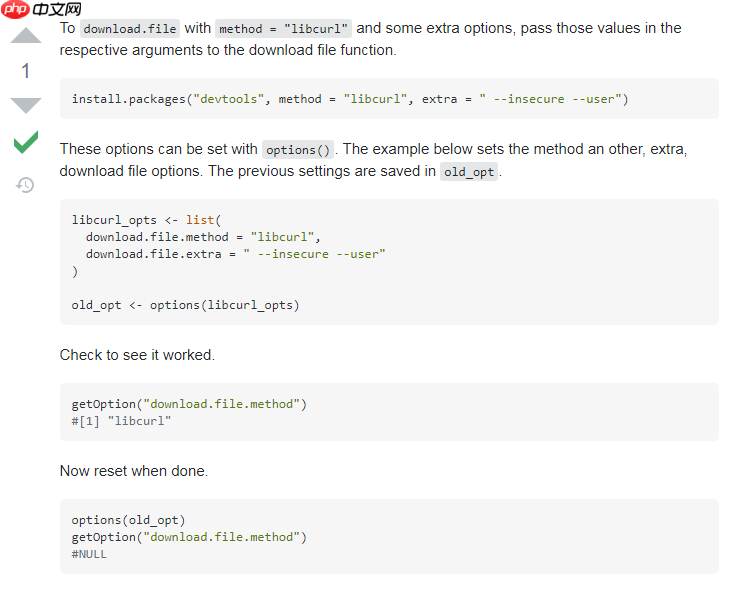The height and width of the screenshot is (594, 733).
Task: Click the libcurl_opts <- list( line
Action: [x=146, y=220]
